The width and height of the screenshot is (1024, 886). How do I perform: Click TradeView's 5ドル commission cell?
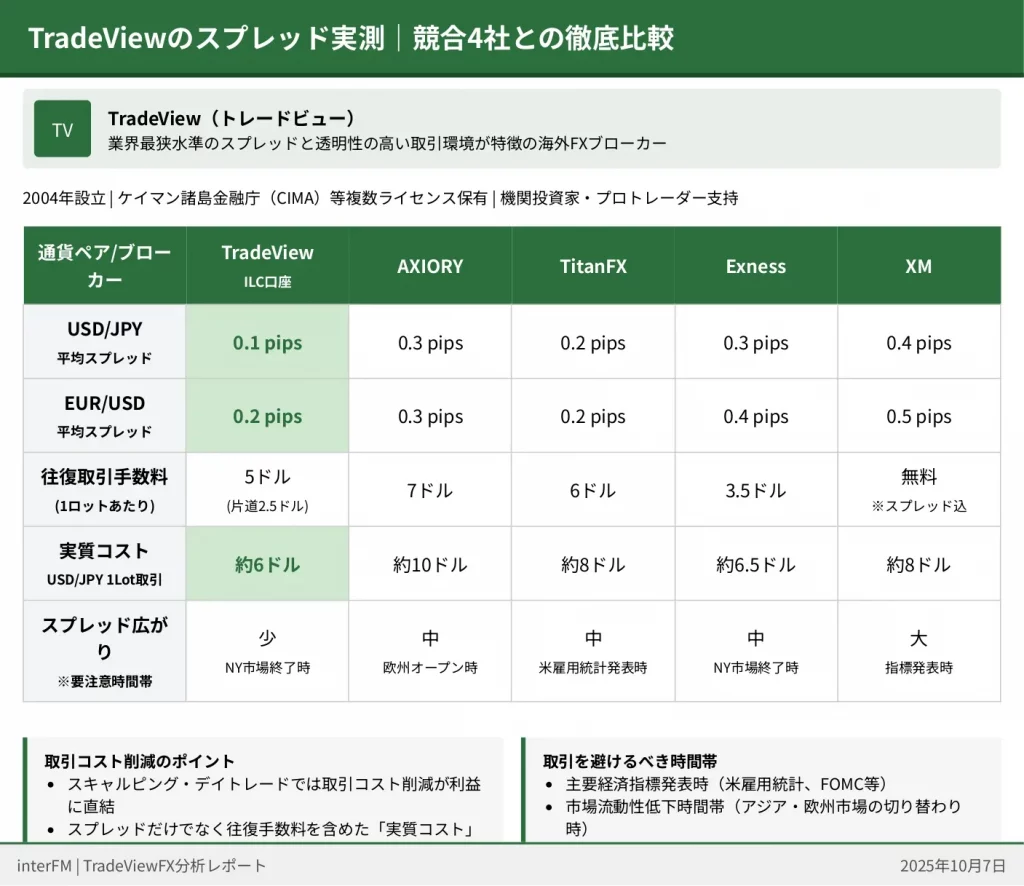pyautogui.click(x=267, y=489)
